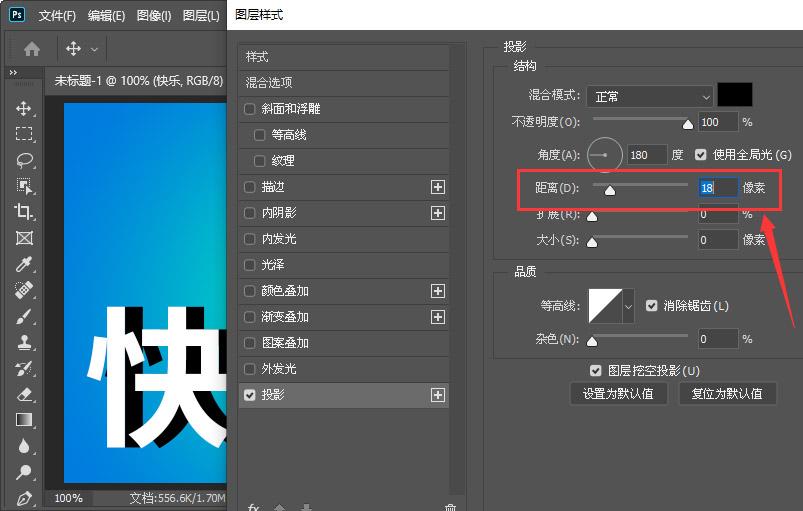Select the Frame tool

[24, 238]
